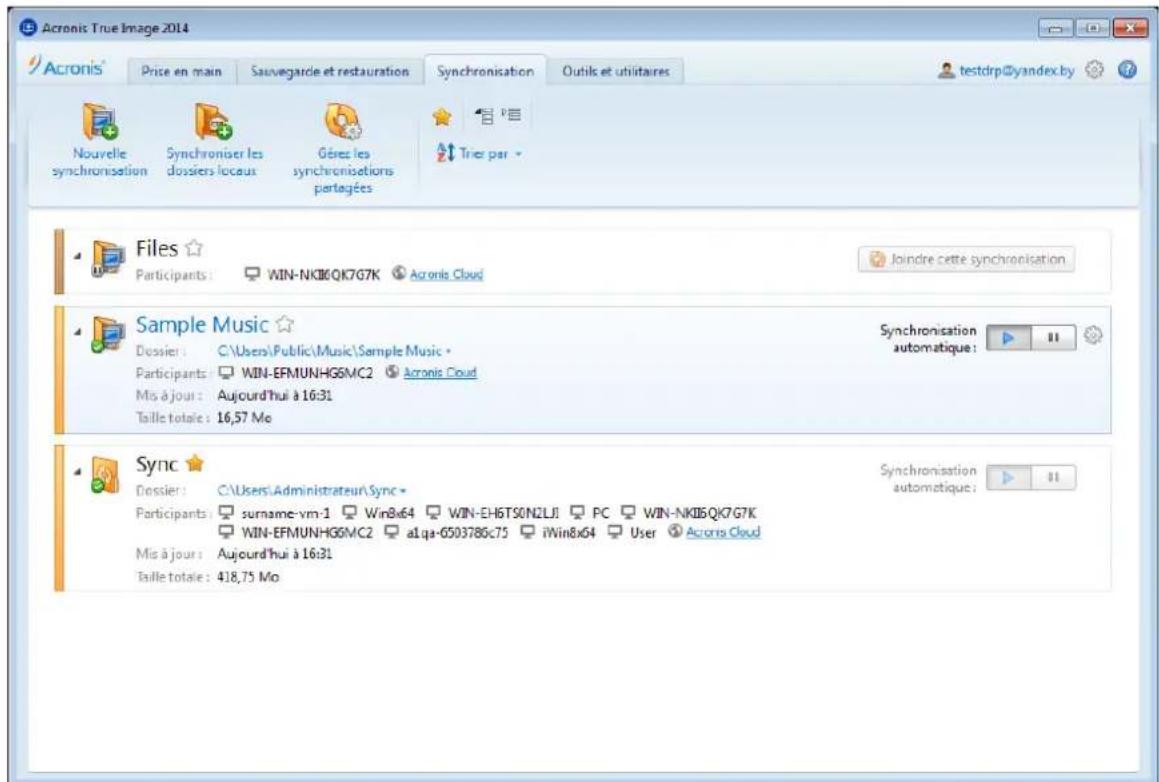Toggle favorite star for Files sync
The image size is (1159, 782).
coord(194,248)
